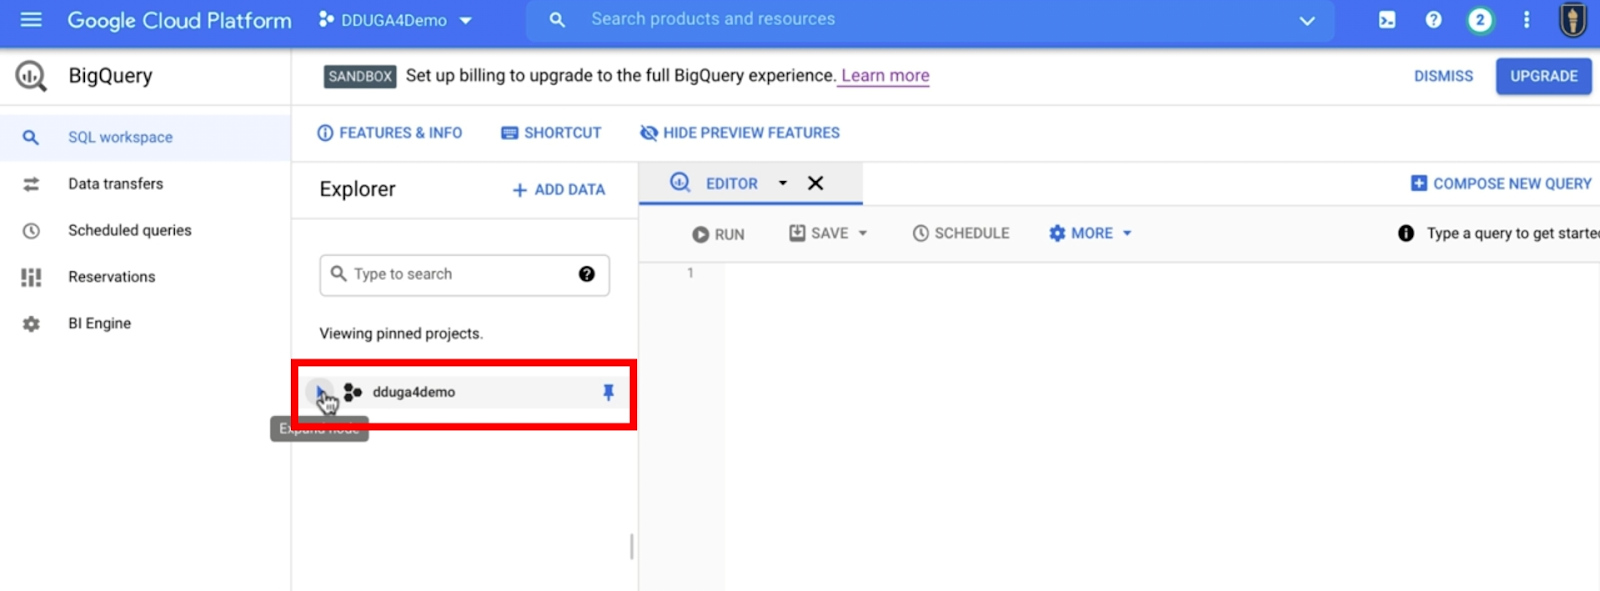Activate Cloud Shell icon
Image resolution: width=1600 pixels, height=591 pixels.
1387,20
